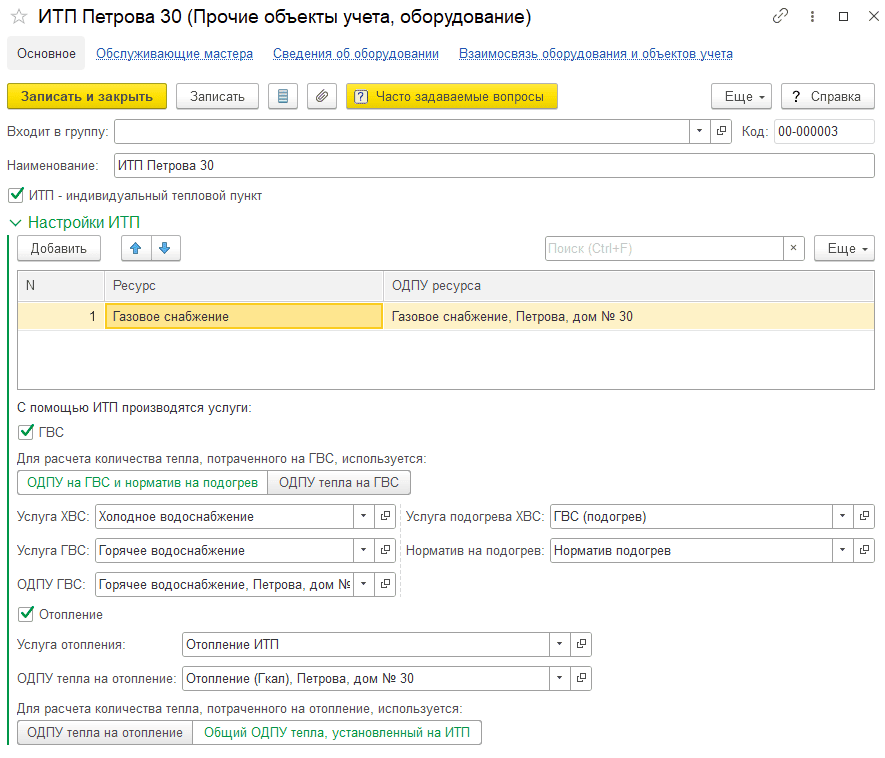Switch to Сведения об оборудовании tab
Image resolution: width=885 pixels, height=758 pixels.
click(356, 54)
